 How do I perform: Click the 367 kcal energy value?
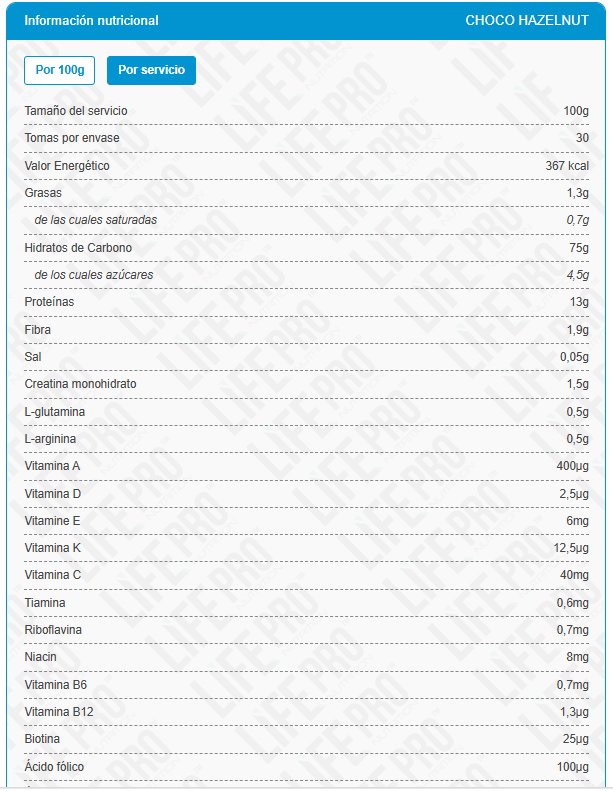[x=567, y=166]
